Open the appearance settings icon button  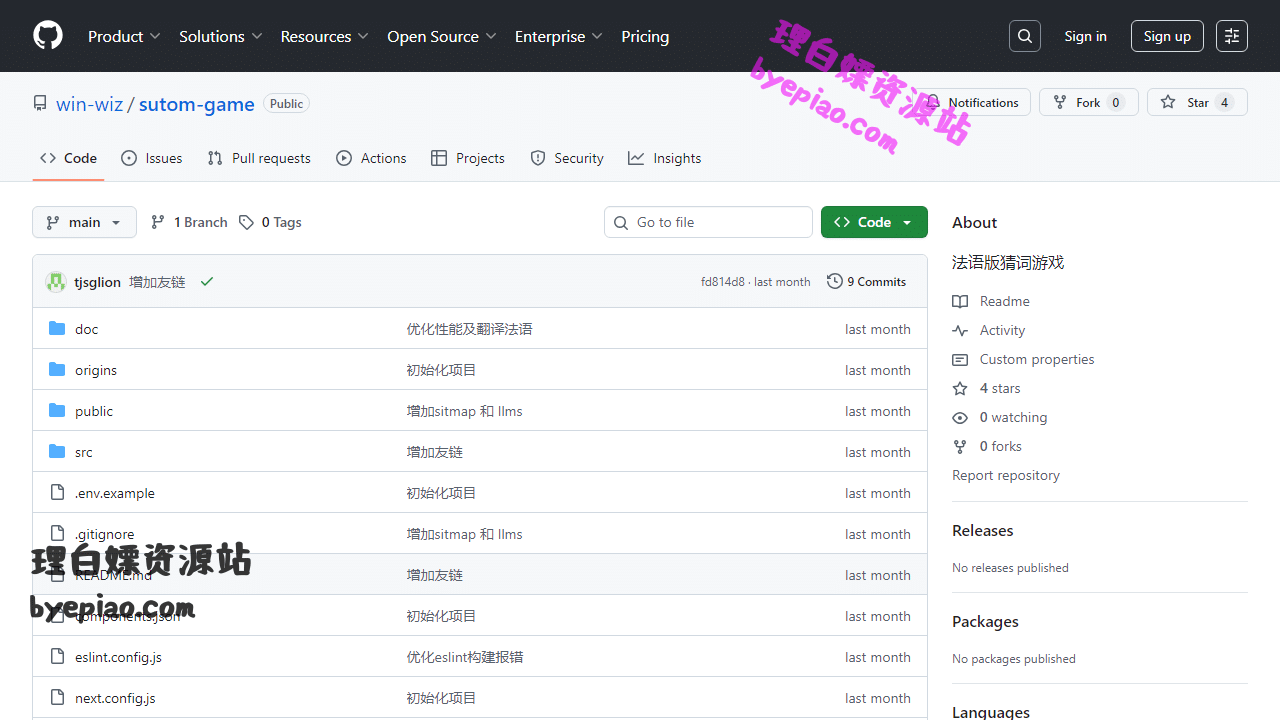[1232, 36]
